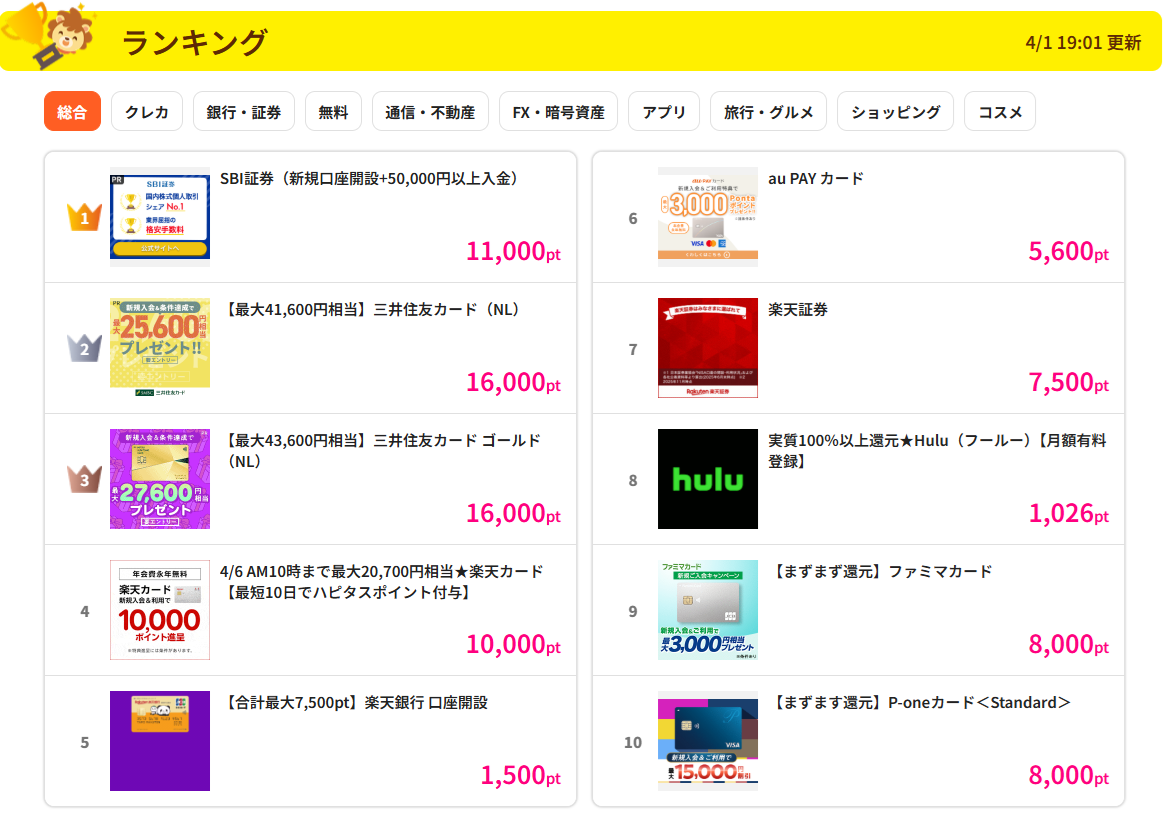
Task: Switch to the クレカ tab
Action: [x=146, y=111]
